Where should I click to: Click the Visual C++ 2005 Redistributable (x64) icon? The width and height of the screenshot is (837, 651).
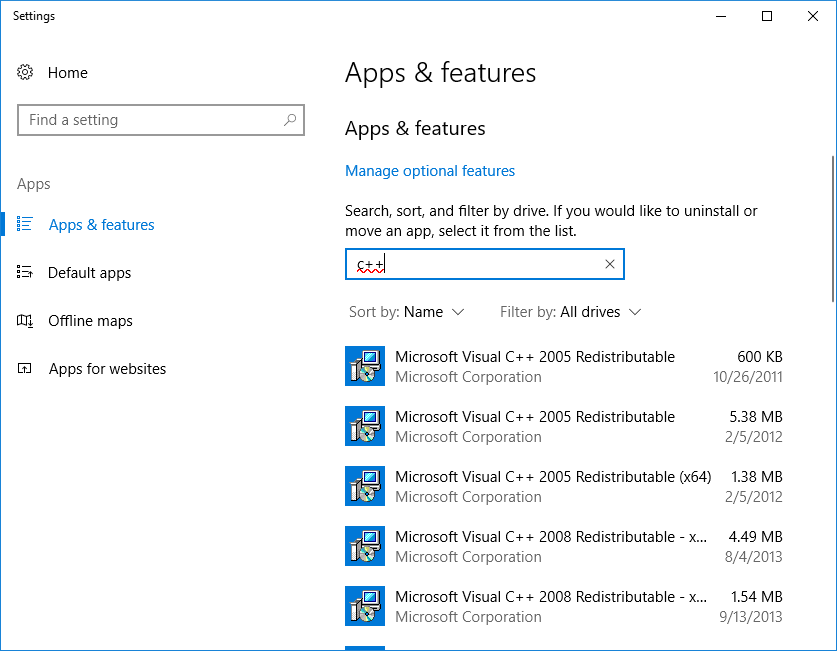tap(365, 487)
